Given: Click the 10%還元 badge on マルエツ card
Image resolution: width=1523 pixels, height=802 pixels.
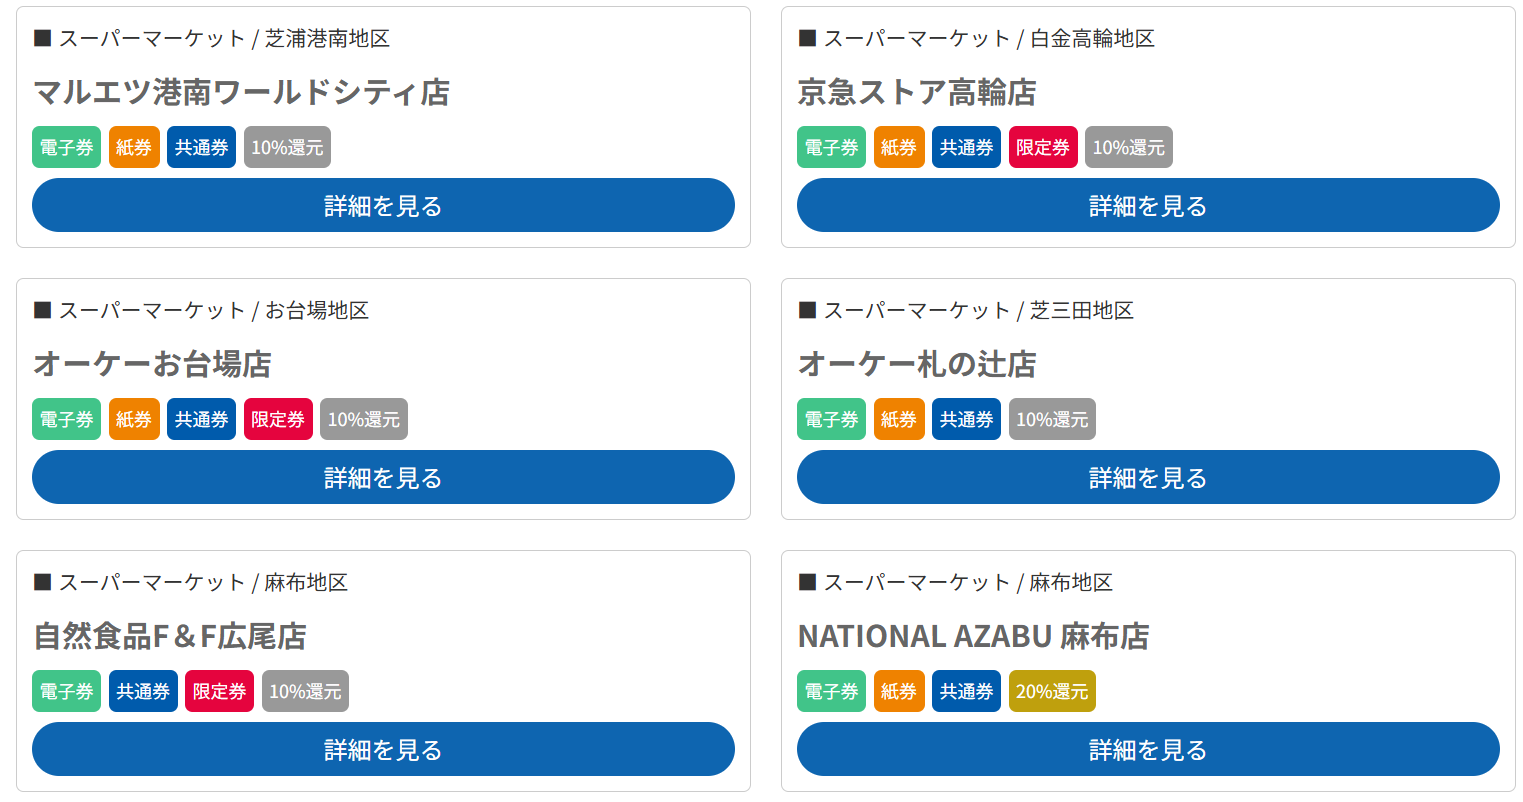Looking at the screenshot, I should tap(287, 147).
